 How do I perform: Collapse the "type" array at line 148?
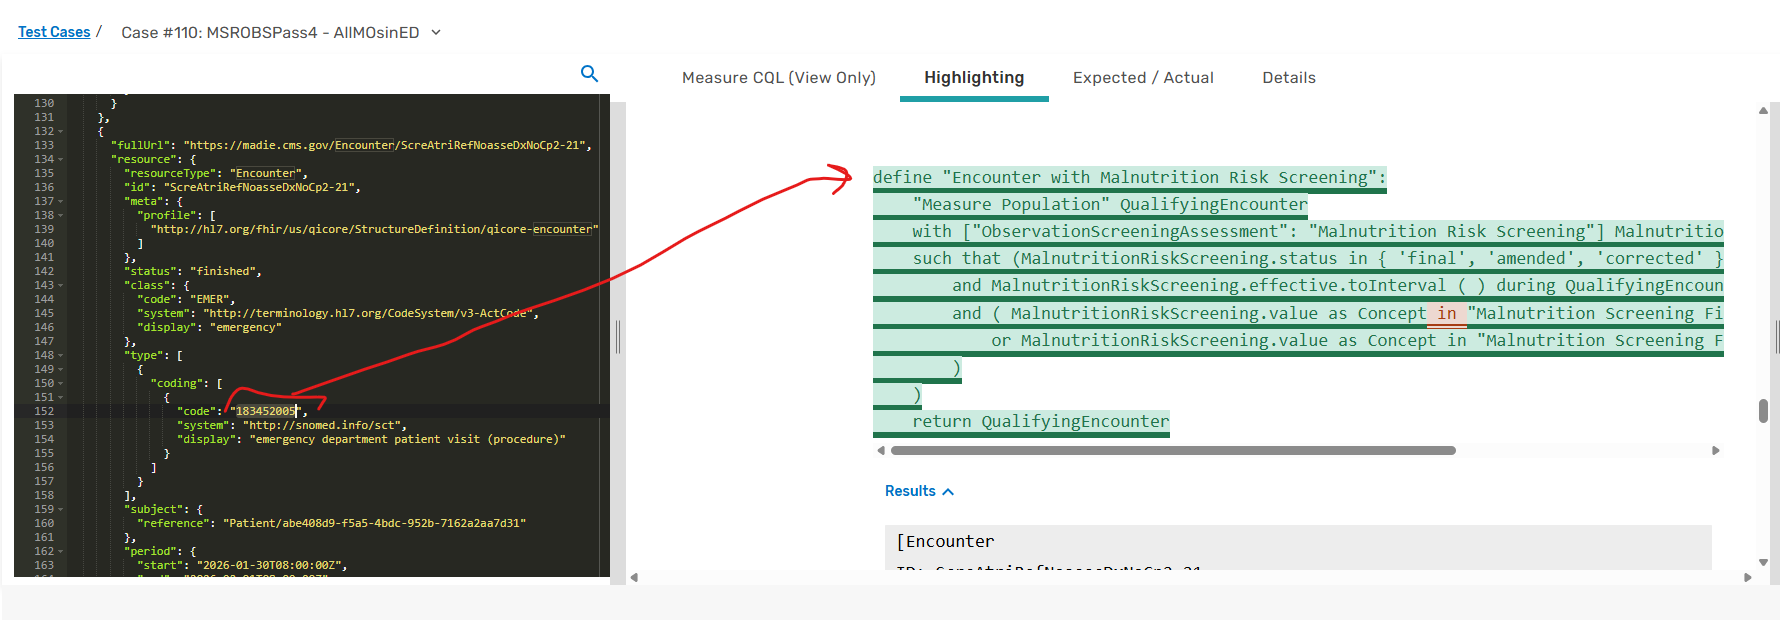61,355
